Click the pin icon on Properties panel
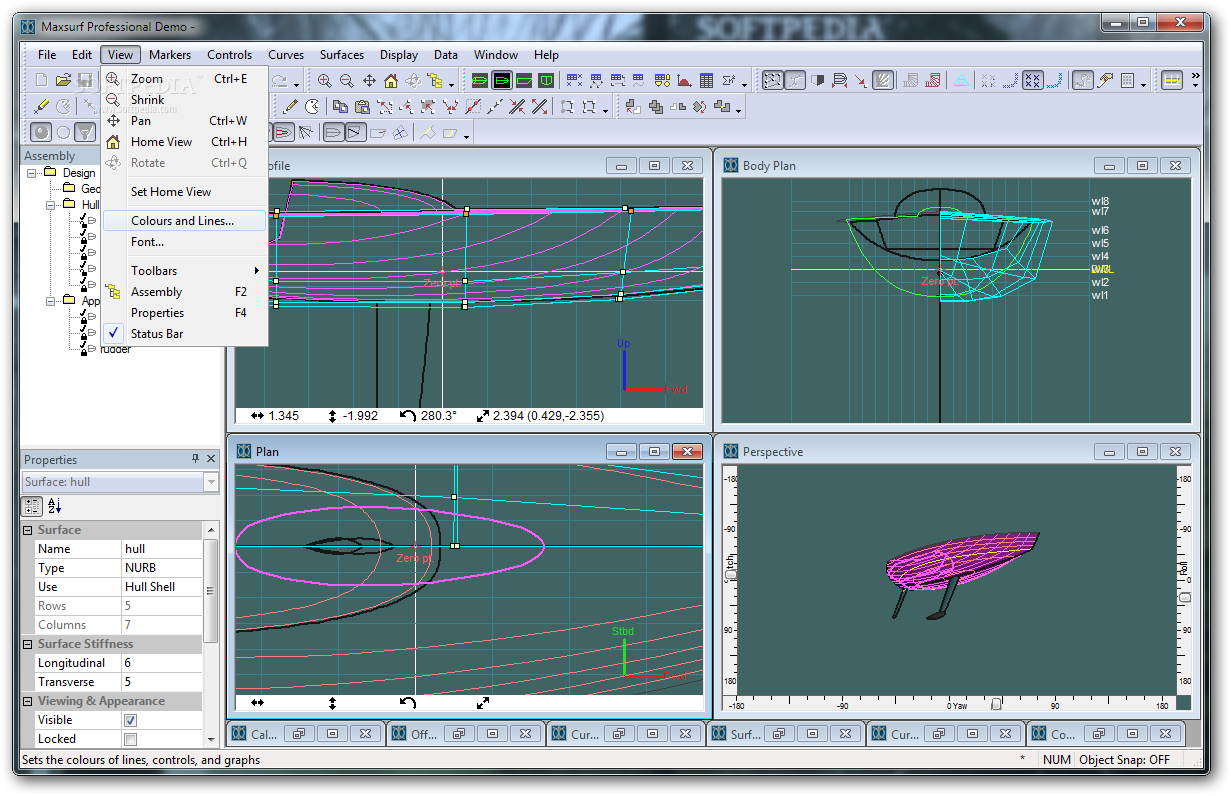Screen dimensions: 1231x796 point(195,459)
